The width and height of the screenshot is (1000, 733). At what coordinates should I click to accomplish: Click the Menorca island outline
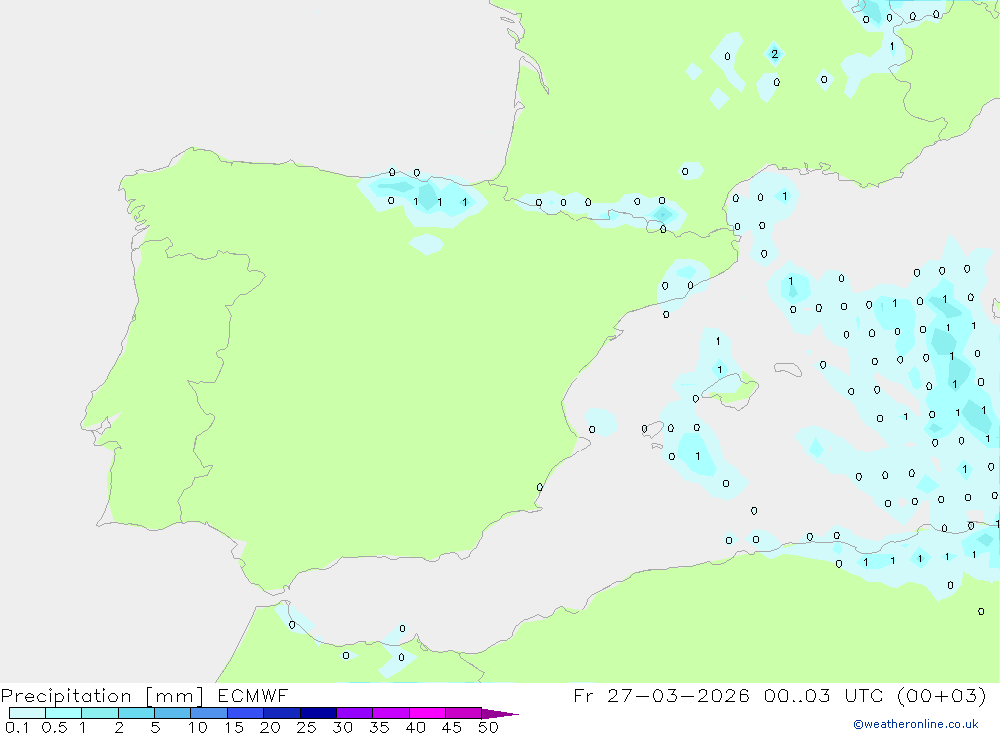788,370
